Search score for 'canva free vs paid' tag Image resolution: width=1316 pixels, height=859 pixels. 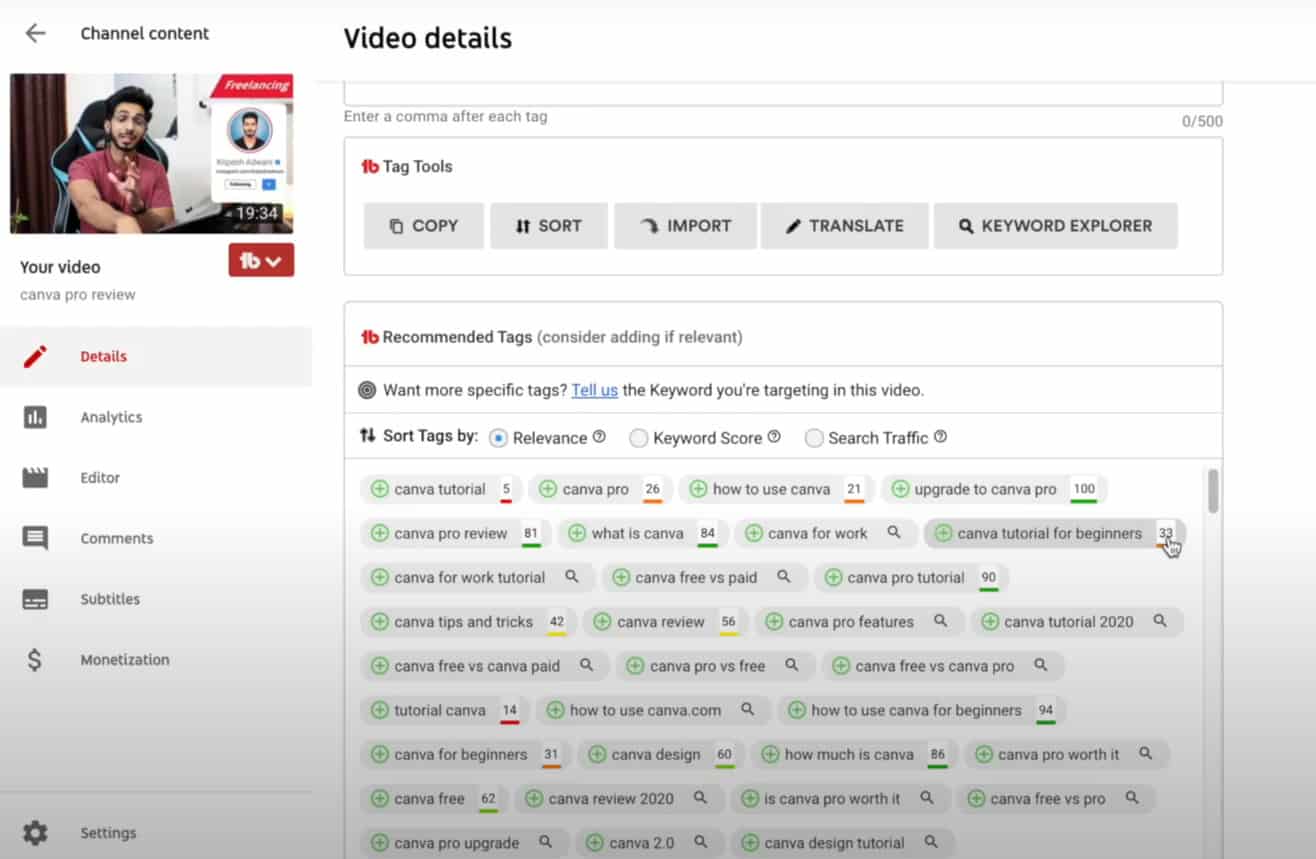(x=784, y=577)
